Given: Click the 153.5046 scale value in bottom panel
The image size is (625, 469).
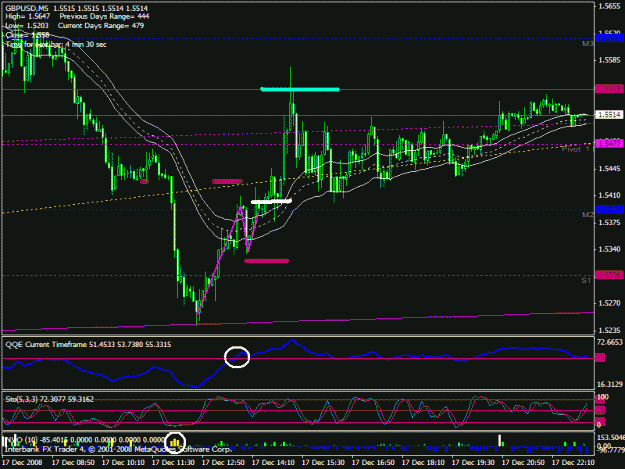Looking at the screenshot, I should pos(610,438).
